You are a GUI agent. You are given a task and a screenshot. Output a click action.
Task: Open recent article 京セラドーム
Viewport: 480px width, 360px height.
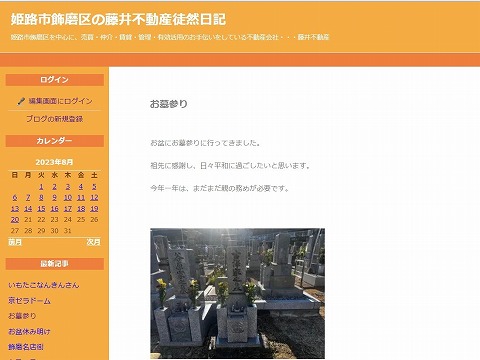click(30, 301)
